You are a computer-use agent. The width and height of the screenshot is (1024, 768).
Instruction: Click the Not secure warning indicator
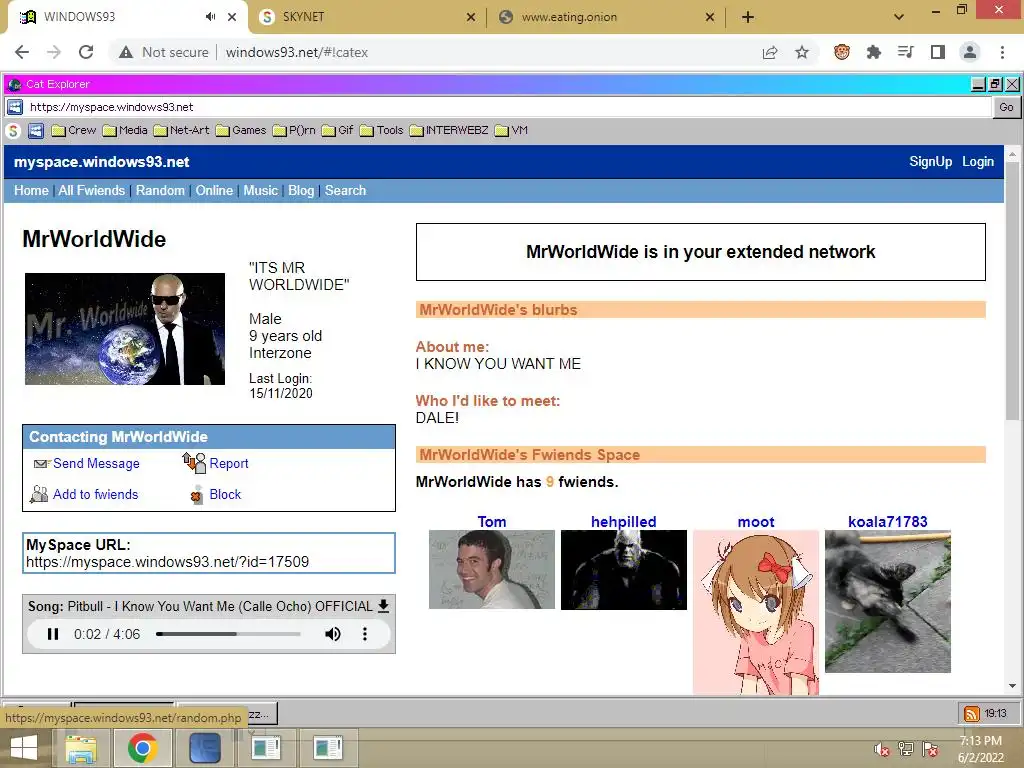[x=164, y=52]
